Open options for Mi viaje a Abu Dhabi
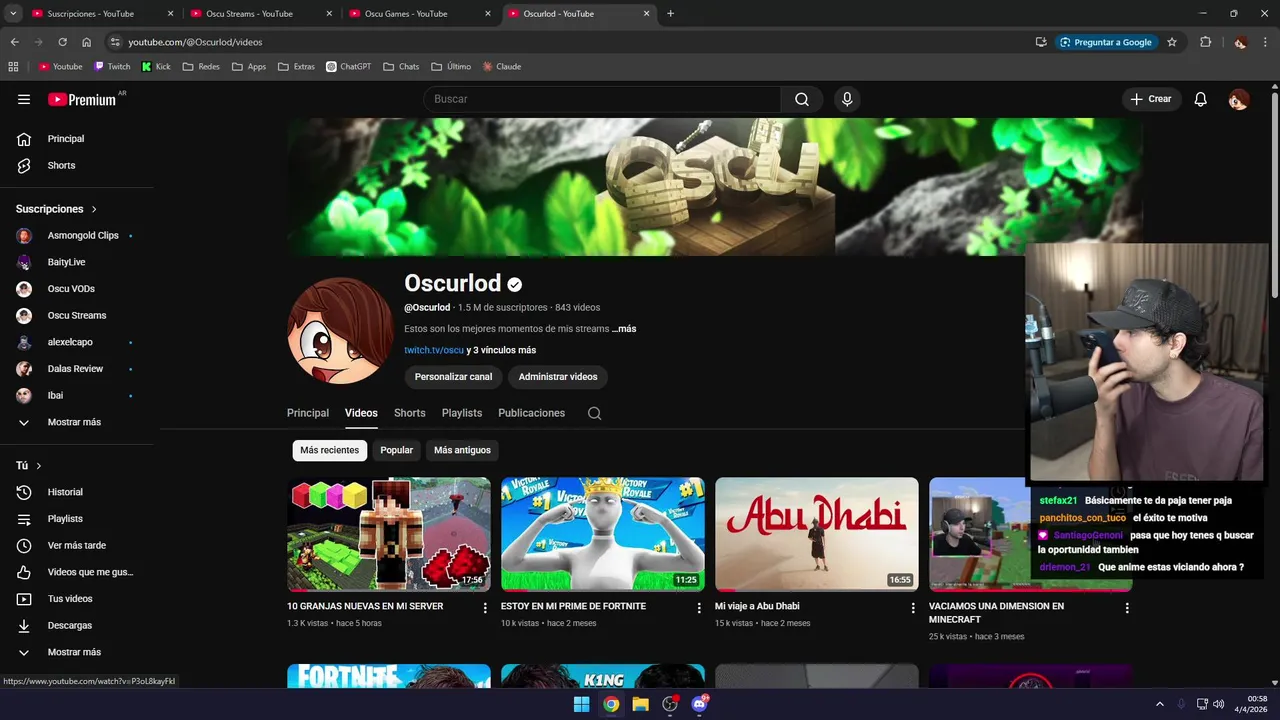 (x=912, y=607)
